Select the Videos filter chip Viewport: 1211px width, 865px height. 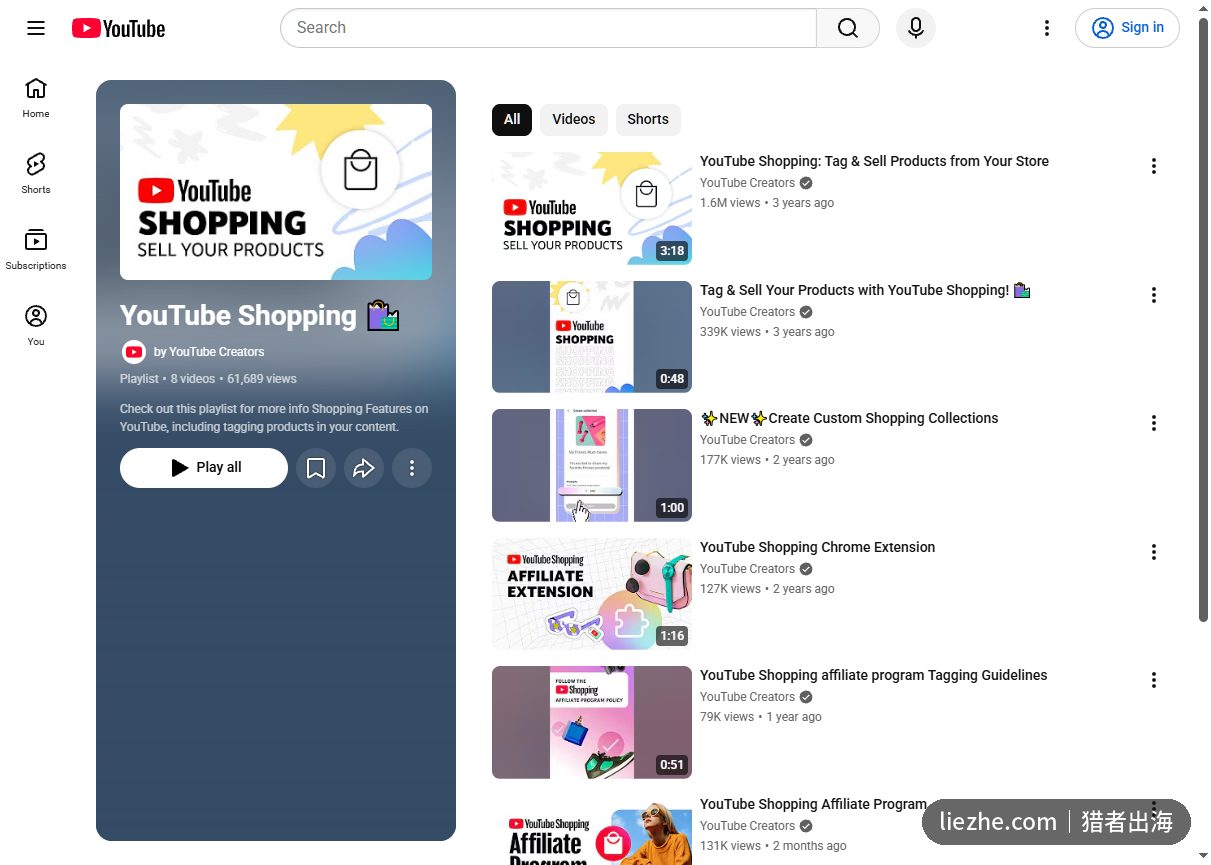pos(574,119)
